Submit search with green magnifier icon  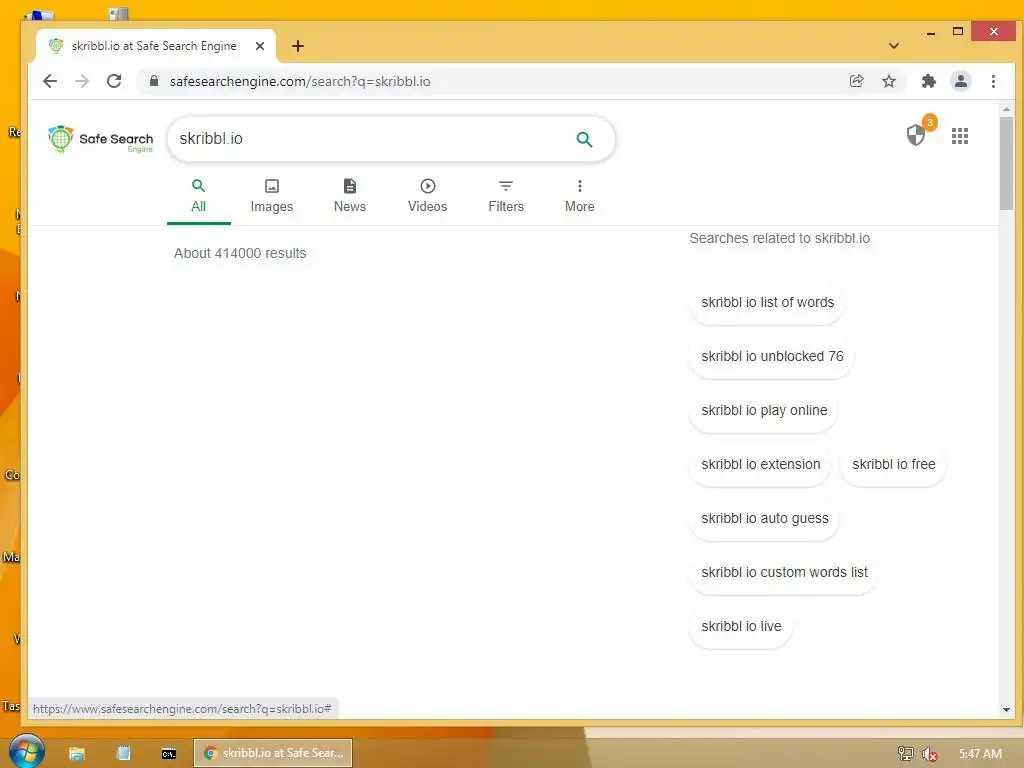[584, 139]
